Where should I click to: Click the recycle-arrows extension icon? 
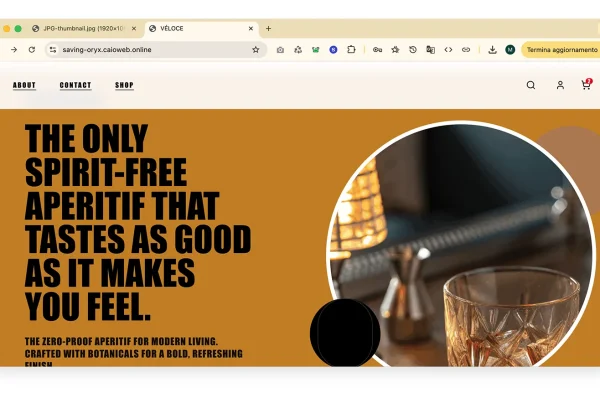pyautogui.click(x=298, y=50)
